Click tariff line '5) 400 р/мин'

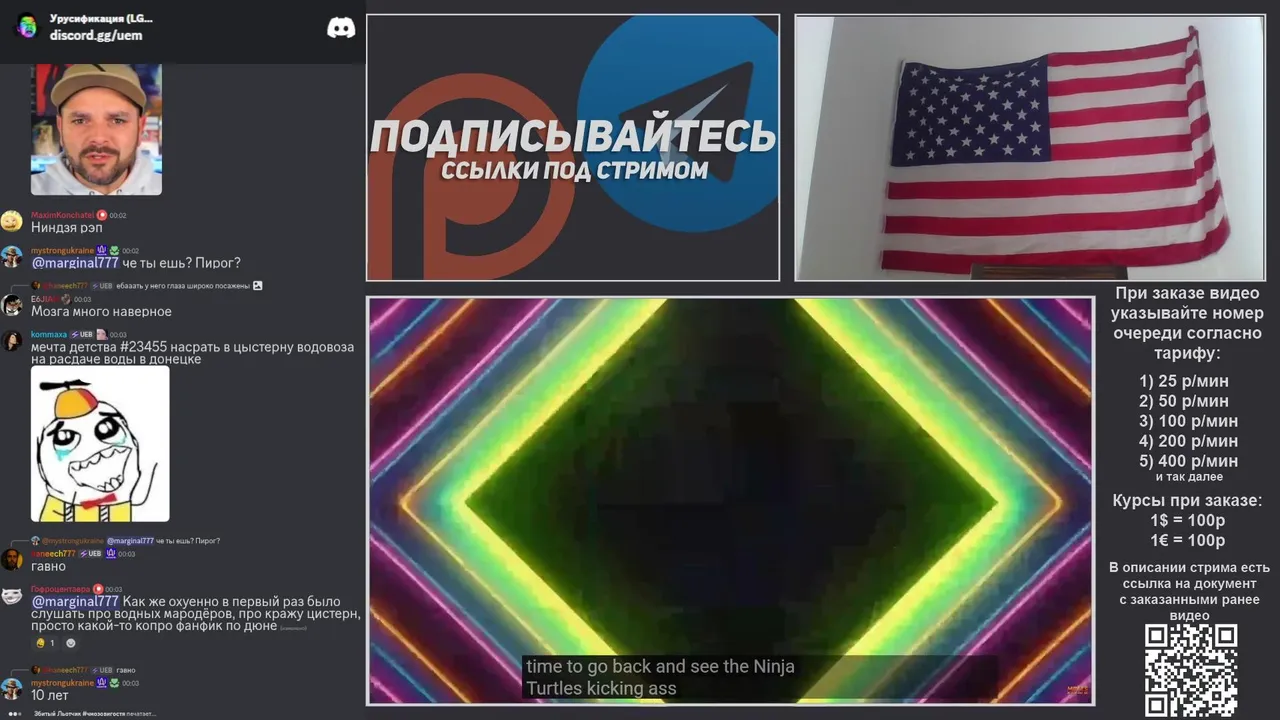tap(1188, 461)
